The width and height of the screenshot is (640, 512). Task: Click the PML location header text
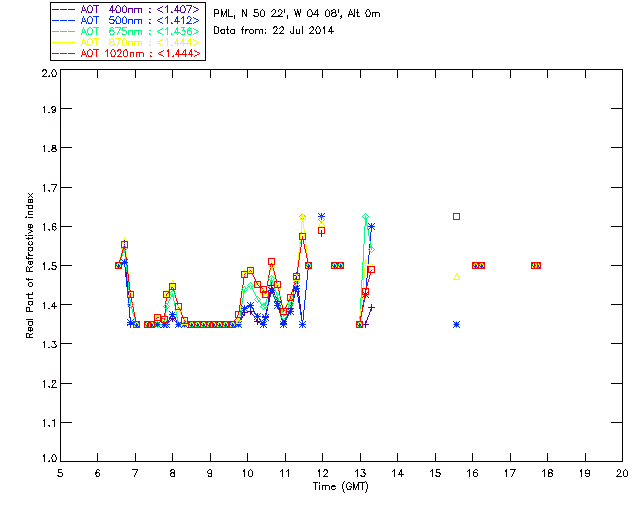(297, 14)
